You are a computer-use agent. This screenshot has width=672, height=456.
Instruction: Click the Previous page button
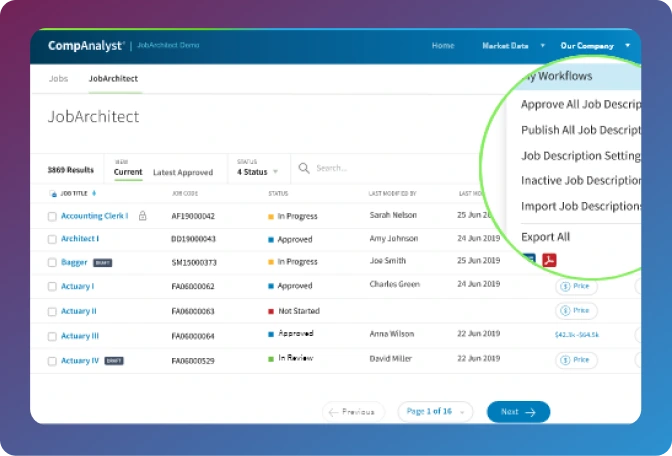(x=353, y=412)
